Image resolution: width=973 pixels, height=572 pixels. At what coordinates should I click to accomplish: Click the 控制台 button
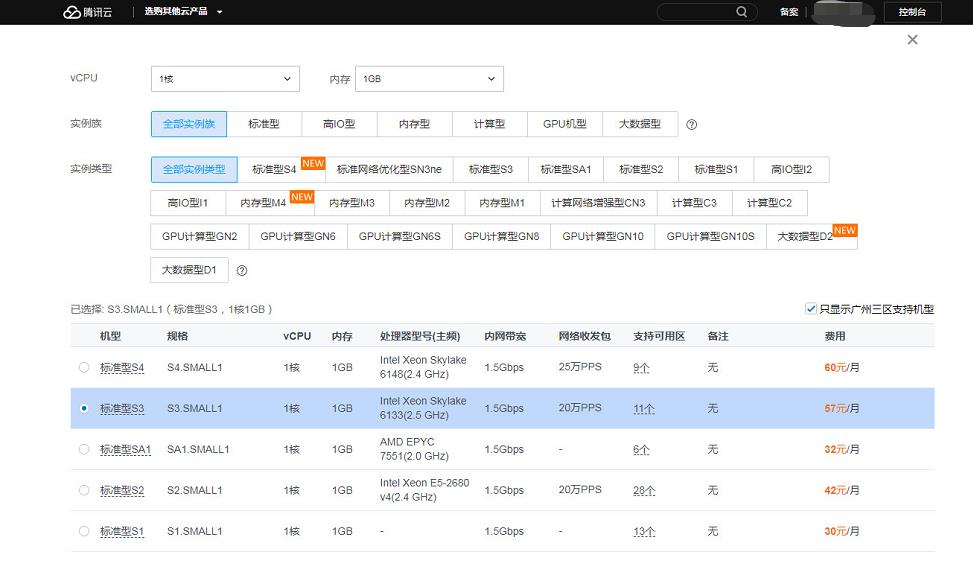[912, 12]
